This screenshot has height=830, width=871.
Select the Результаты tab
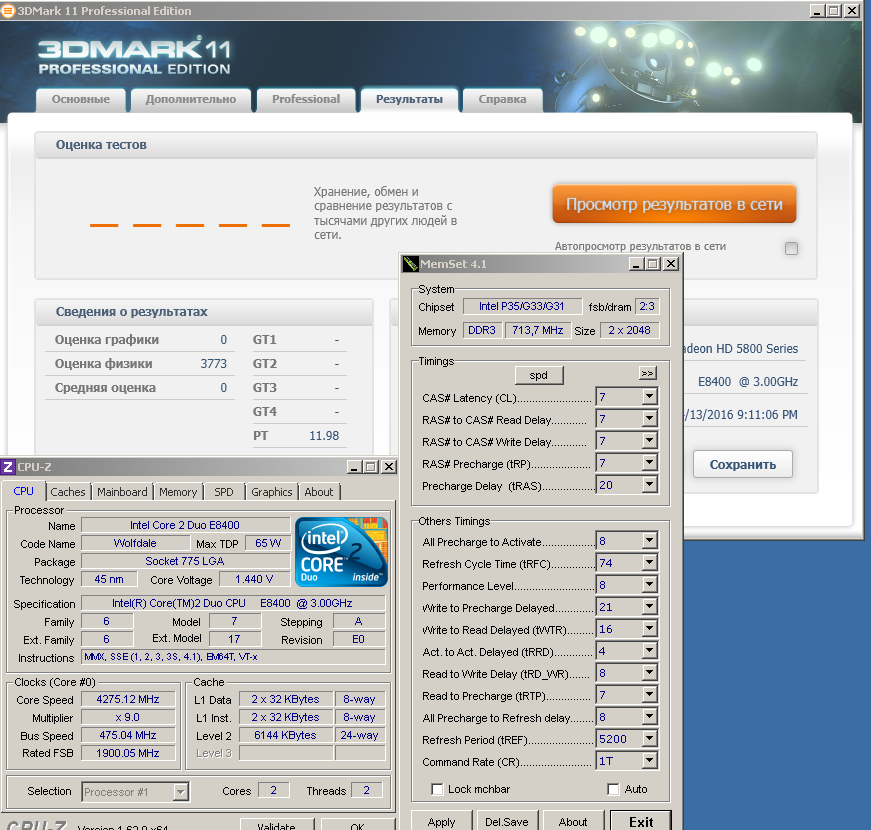coord(409,99)
